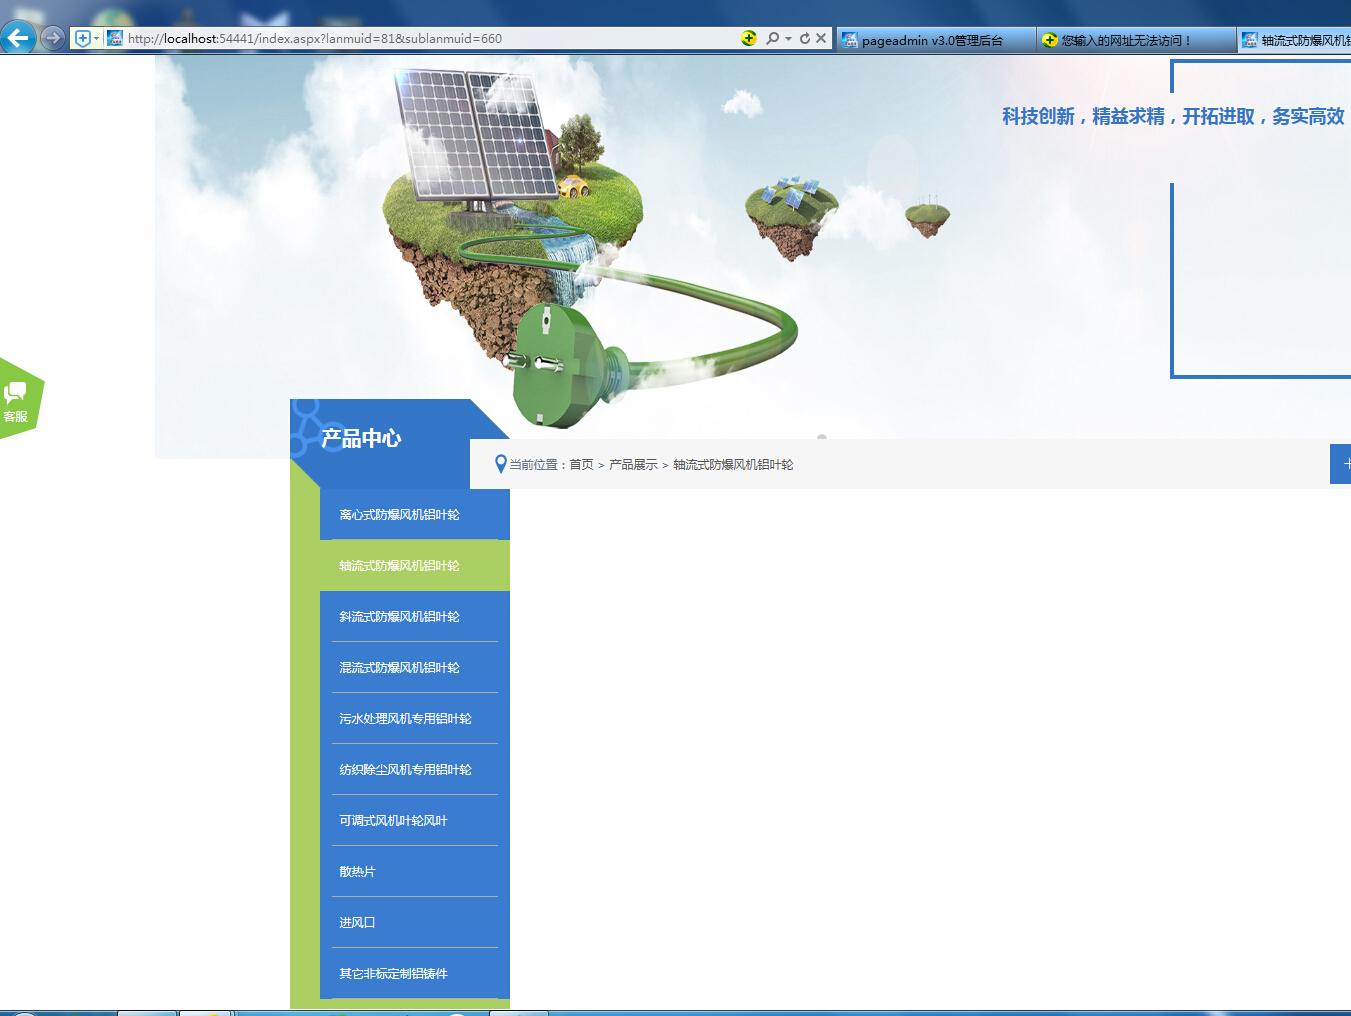This screenshot has height=1016, width=1351.
Task: Click the yellow compatibility icon in address bar
Action: [749, 38]
